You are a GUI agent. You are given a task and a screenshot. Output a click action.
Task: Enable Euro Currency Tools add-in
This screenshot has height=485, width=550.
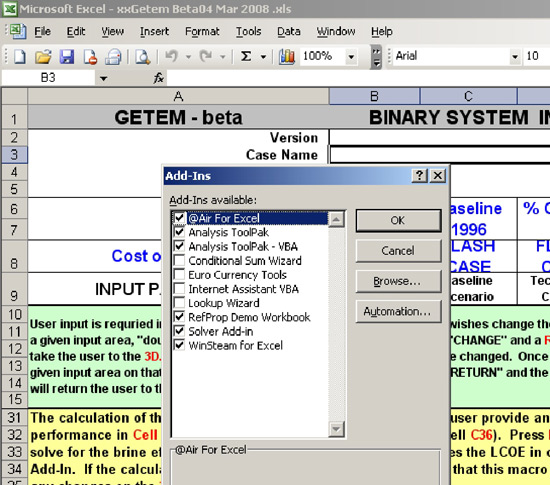click(179, 274)
